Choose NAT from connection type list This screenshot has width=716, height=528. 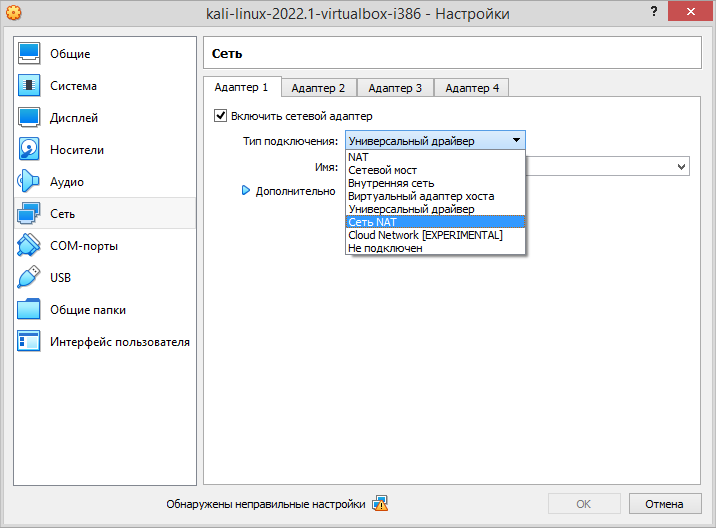point(436,157)
